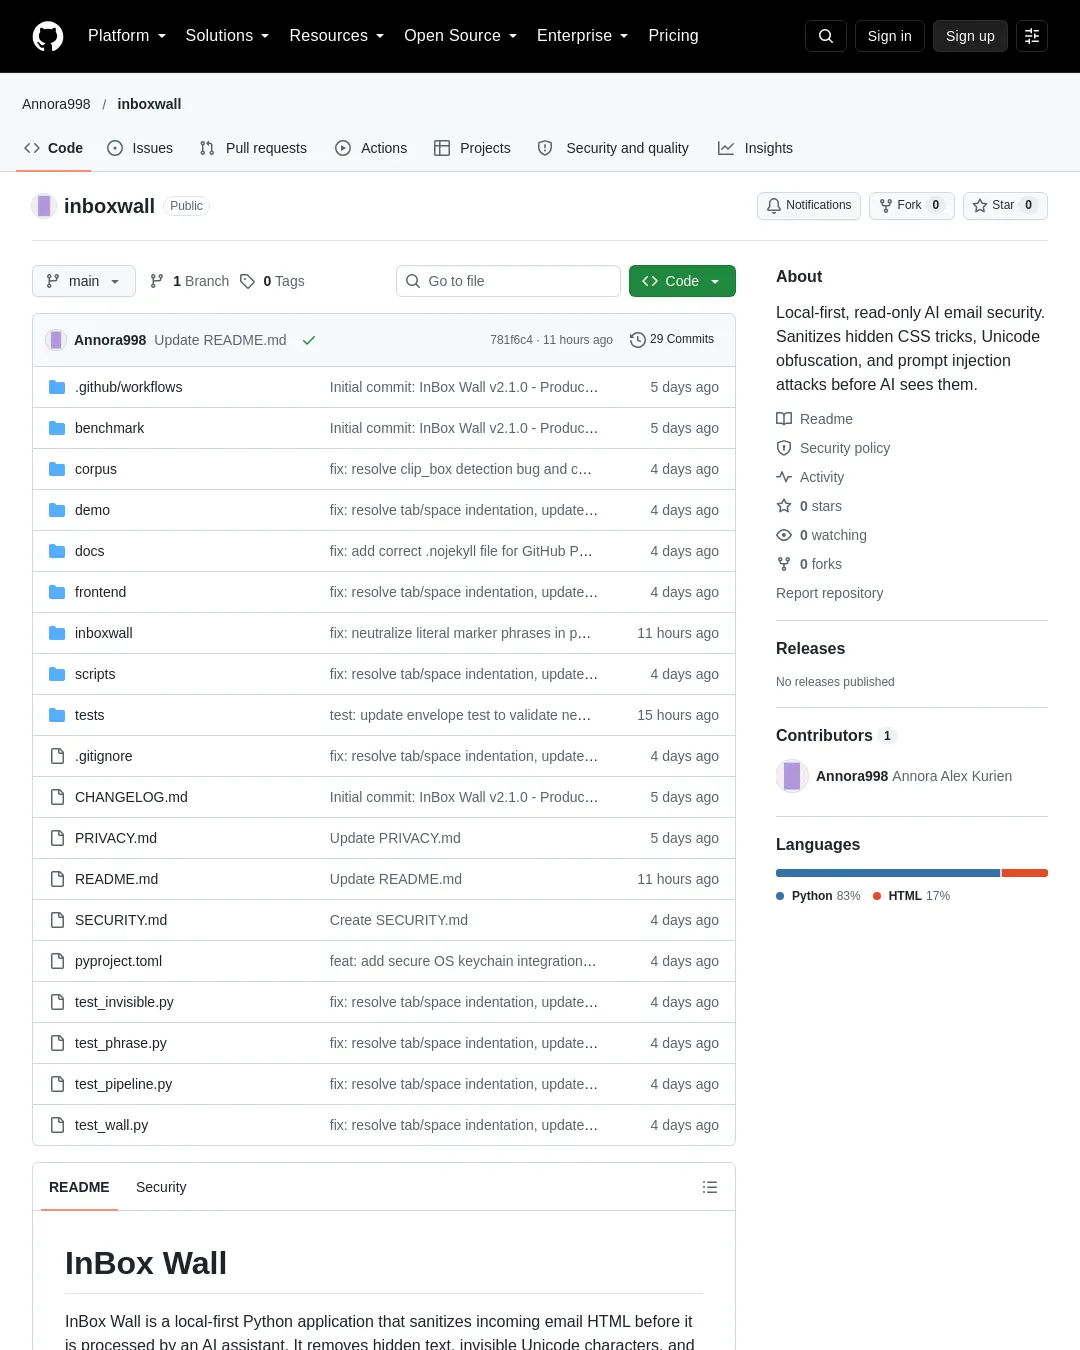The image size is (1080, 1350).
Task: Open the test_wall.py file
Action: [111, 1125]
